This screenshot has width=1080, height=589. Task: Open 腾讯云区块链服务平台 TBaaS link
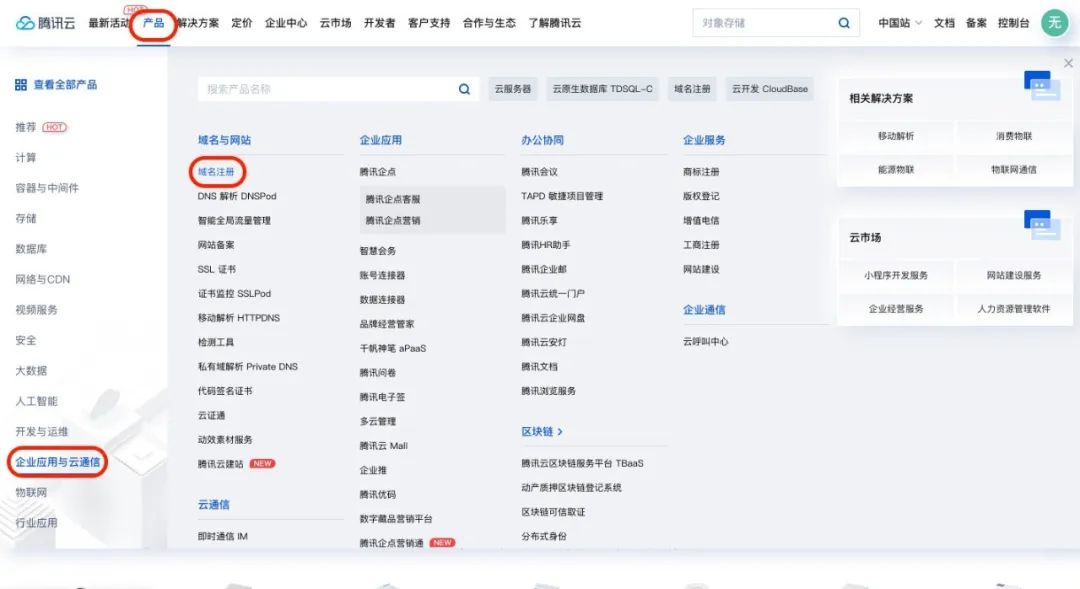[582, 464]
